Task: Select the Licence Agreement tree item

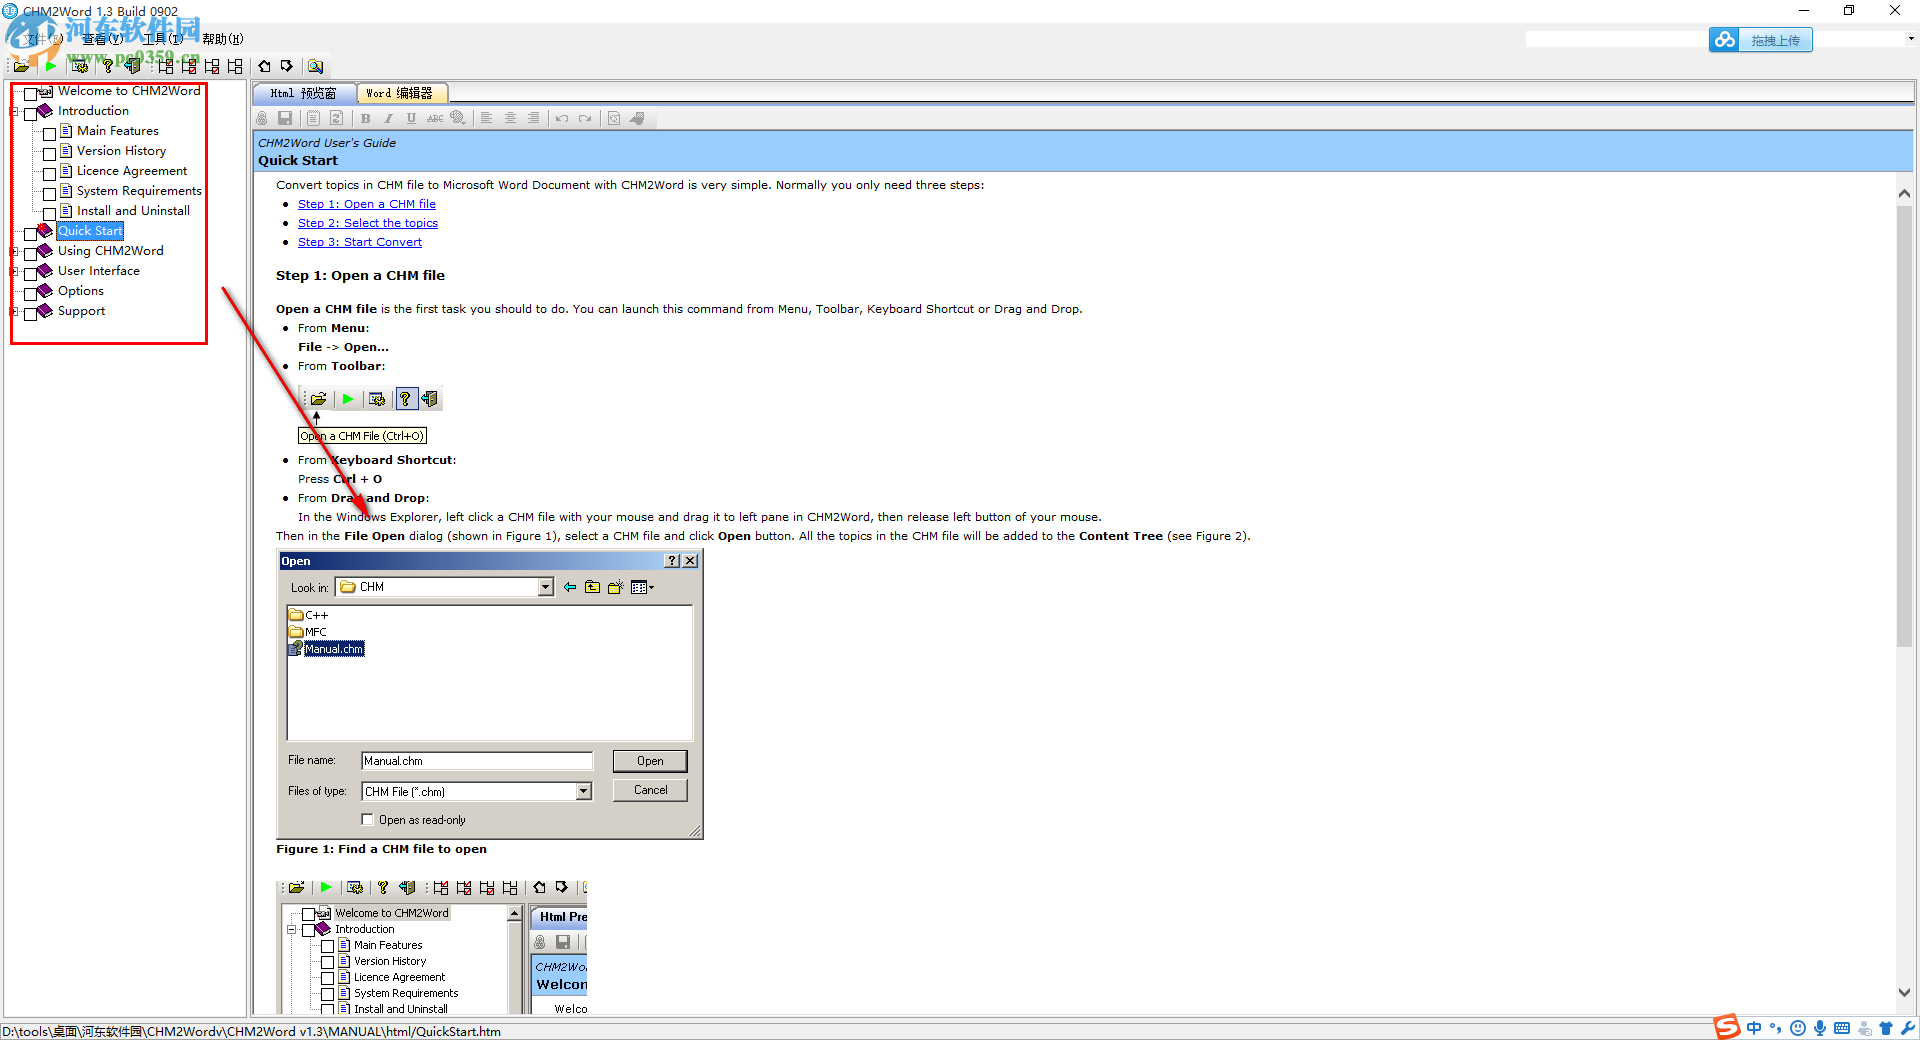Action: 132,171
